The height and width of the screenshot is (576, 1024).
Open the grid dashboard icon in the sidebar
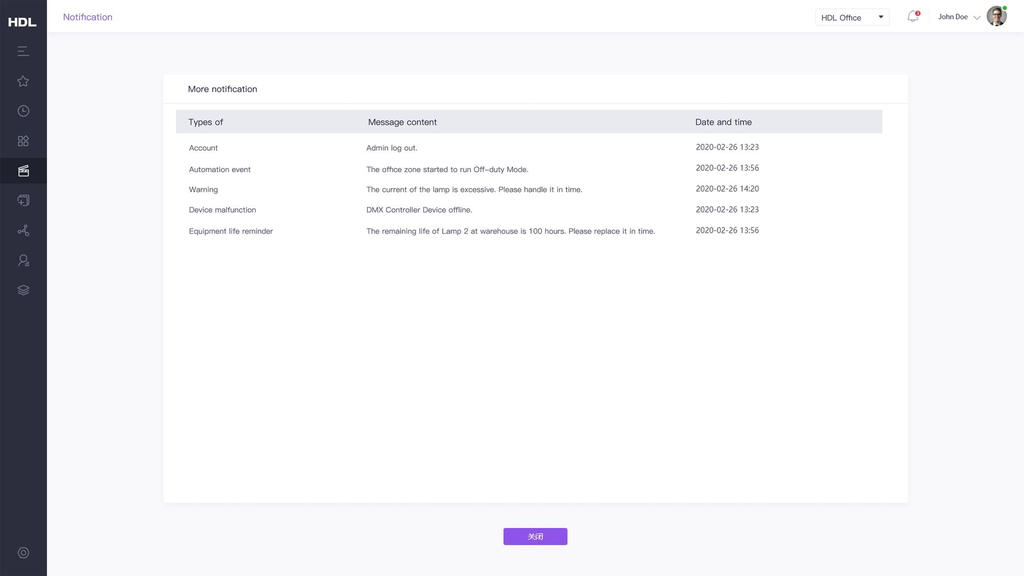pyautogui.click(x=23, y=141)
